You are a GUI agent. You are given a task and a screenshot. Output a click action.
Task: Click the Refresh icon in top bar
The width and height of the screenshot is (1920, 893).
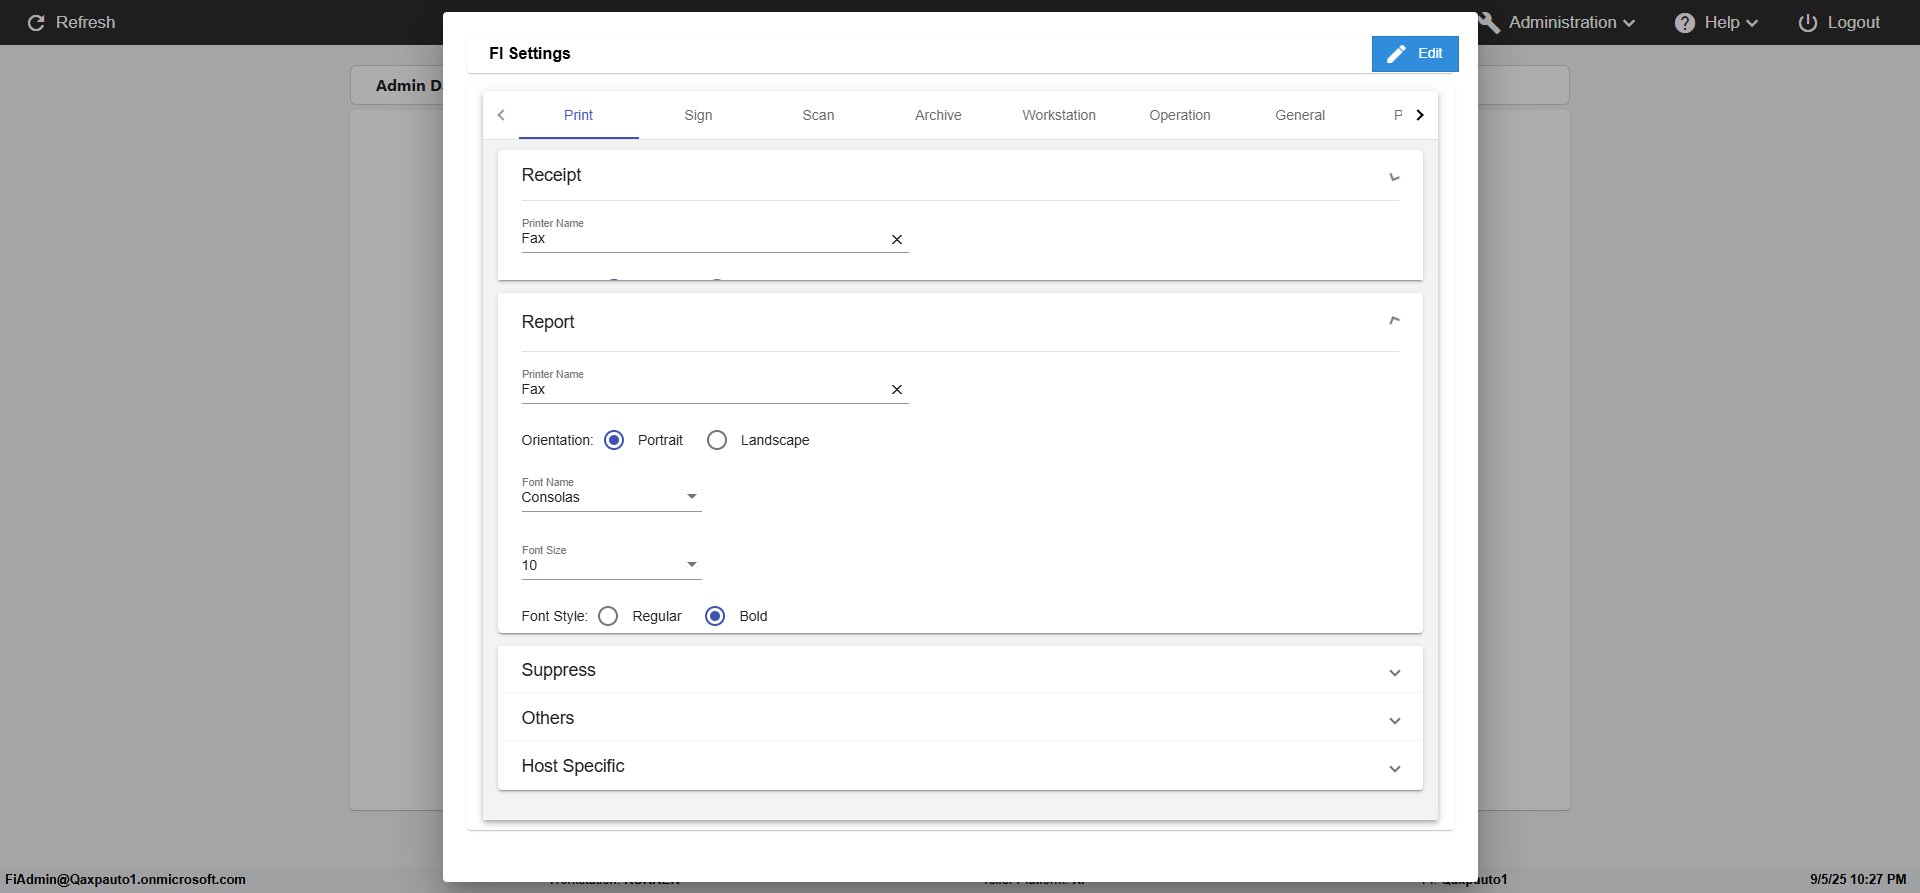(x=36, y=23)
